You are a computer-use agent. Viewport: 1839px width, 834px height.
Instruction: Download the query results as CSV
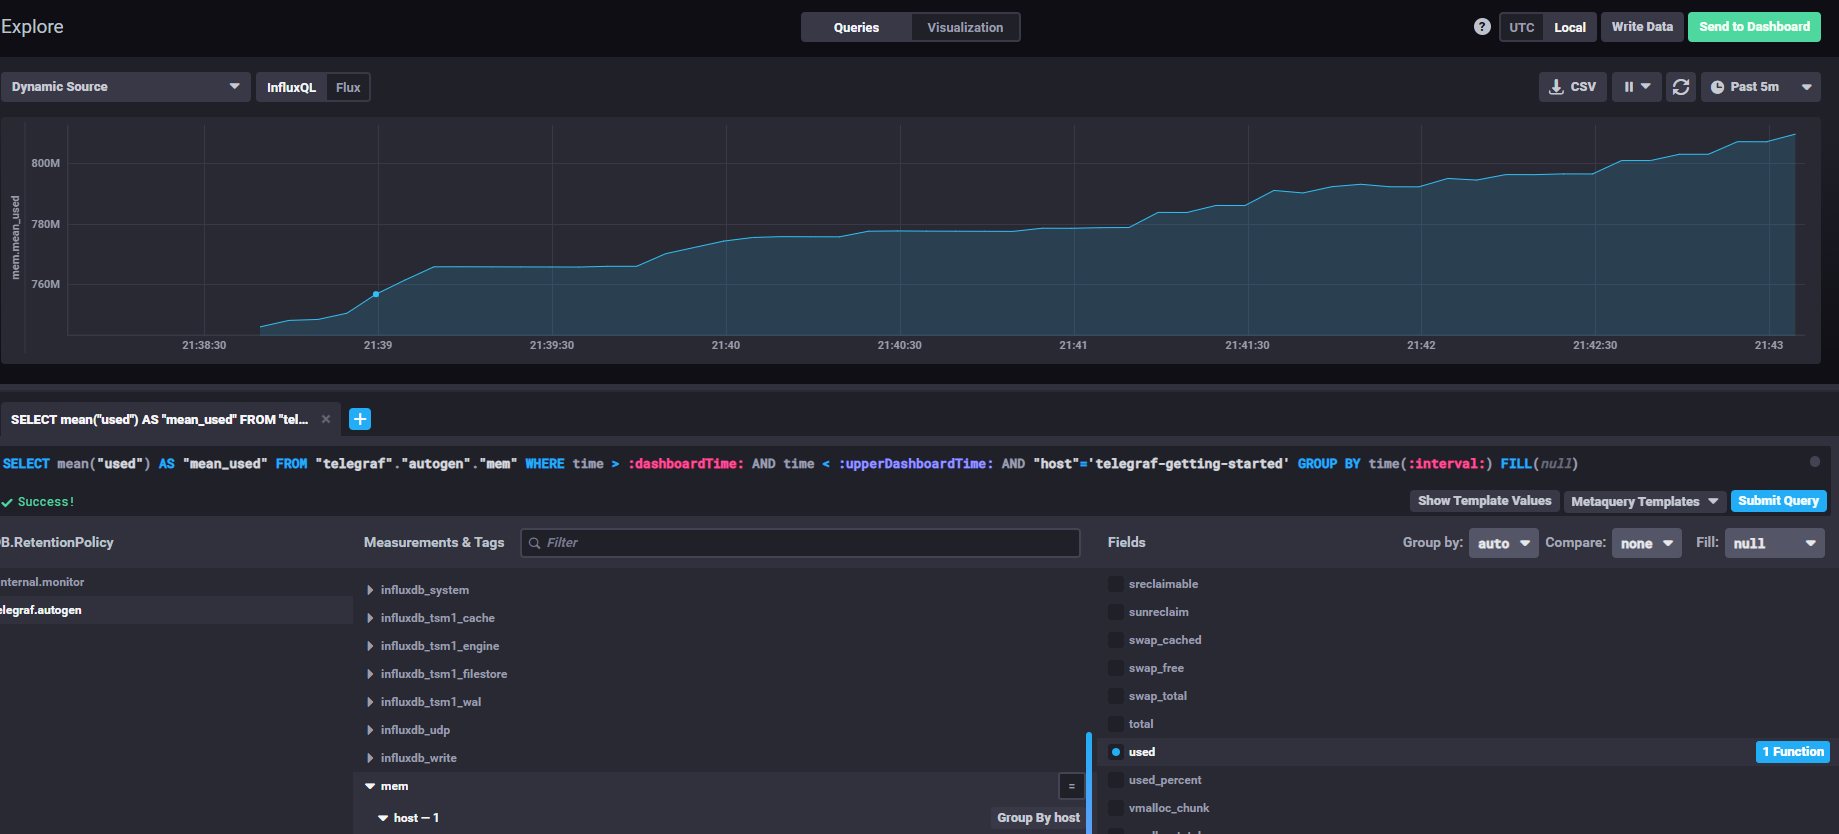1573,87
